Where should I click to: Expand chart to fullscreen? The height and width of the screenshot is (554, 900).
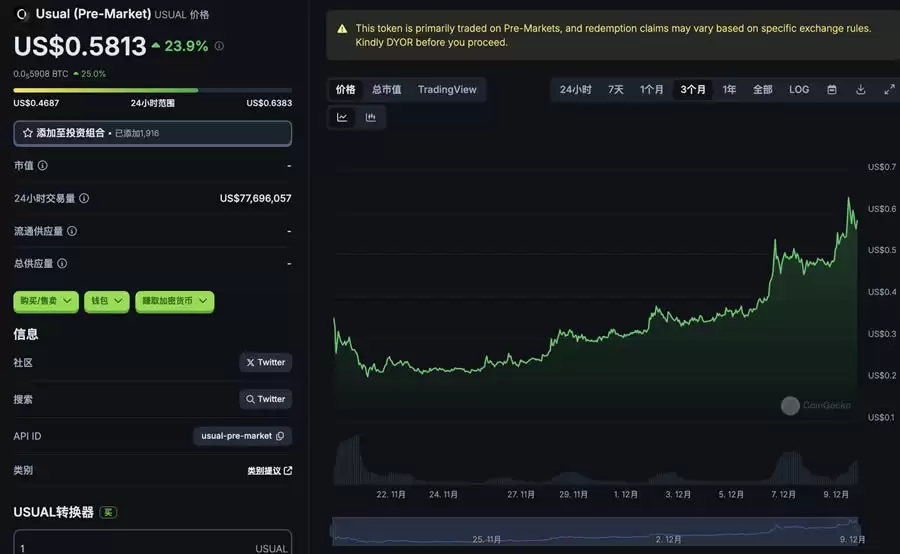[889, 90]
